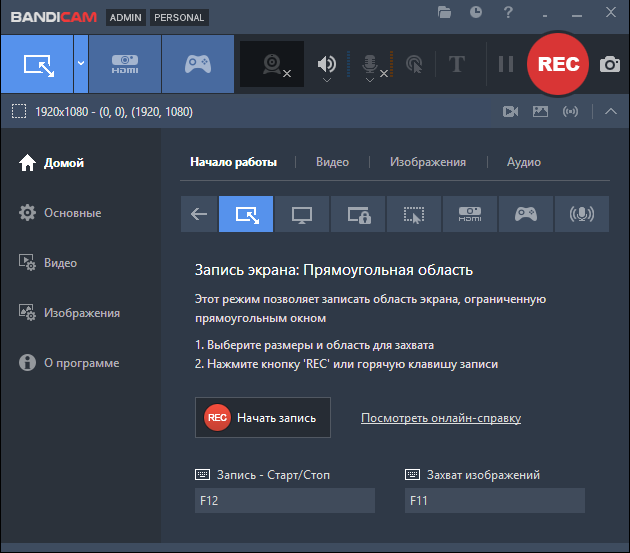Screen dimensions: 630x553
Task: Click the F12 record hotkey field
Action: click(x=285, y=500)
